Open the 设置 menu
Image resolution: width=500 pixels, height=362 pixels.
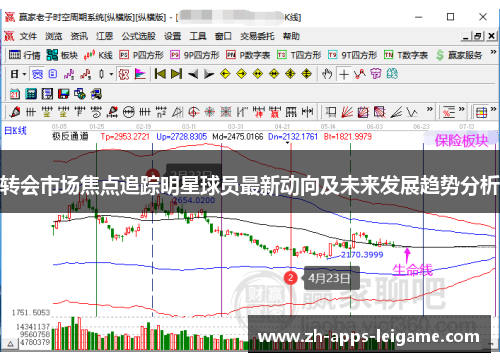[172, 36]
